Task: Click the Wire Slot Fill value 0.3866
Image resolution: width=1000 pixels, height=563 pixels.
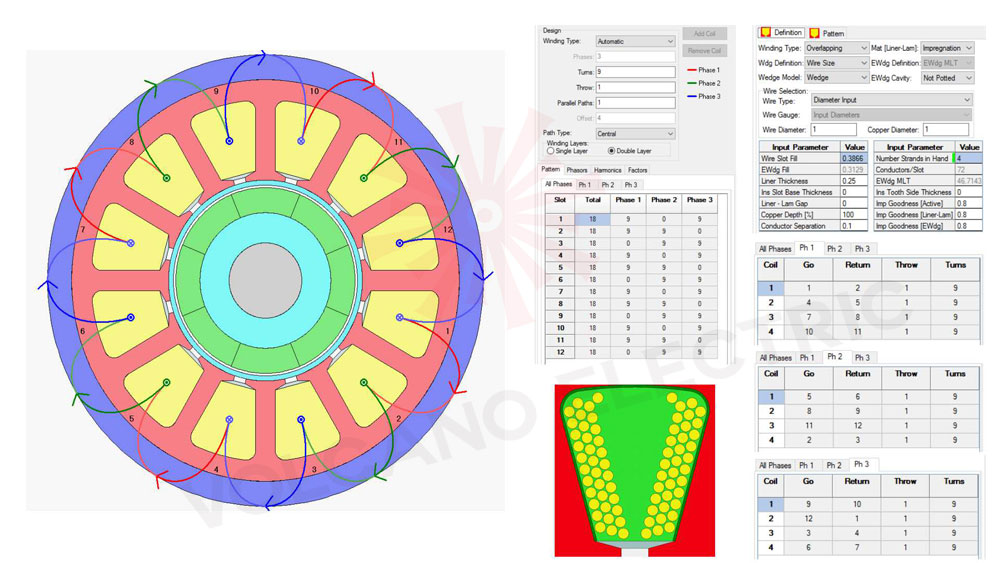Action: tap(853, 159)
